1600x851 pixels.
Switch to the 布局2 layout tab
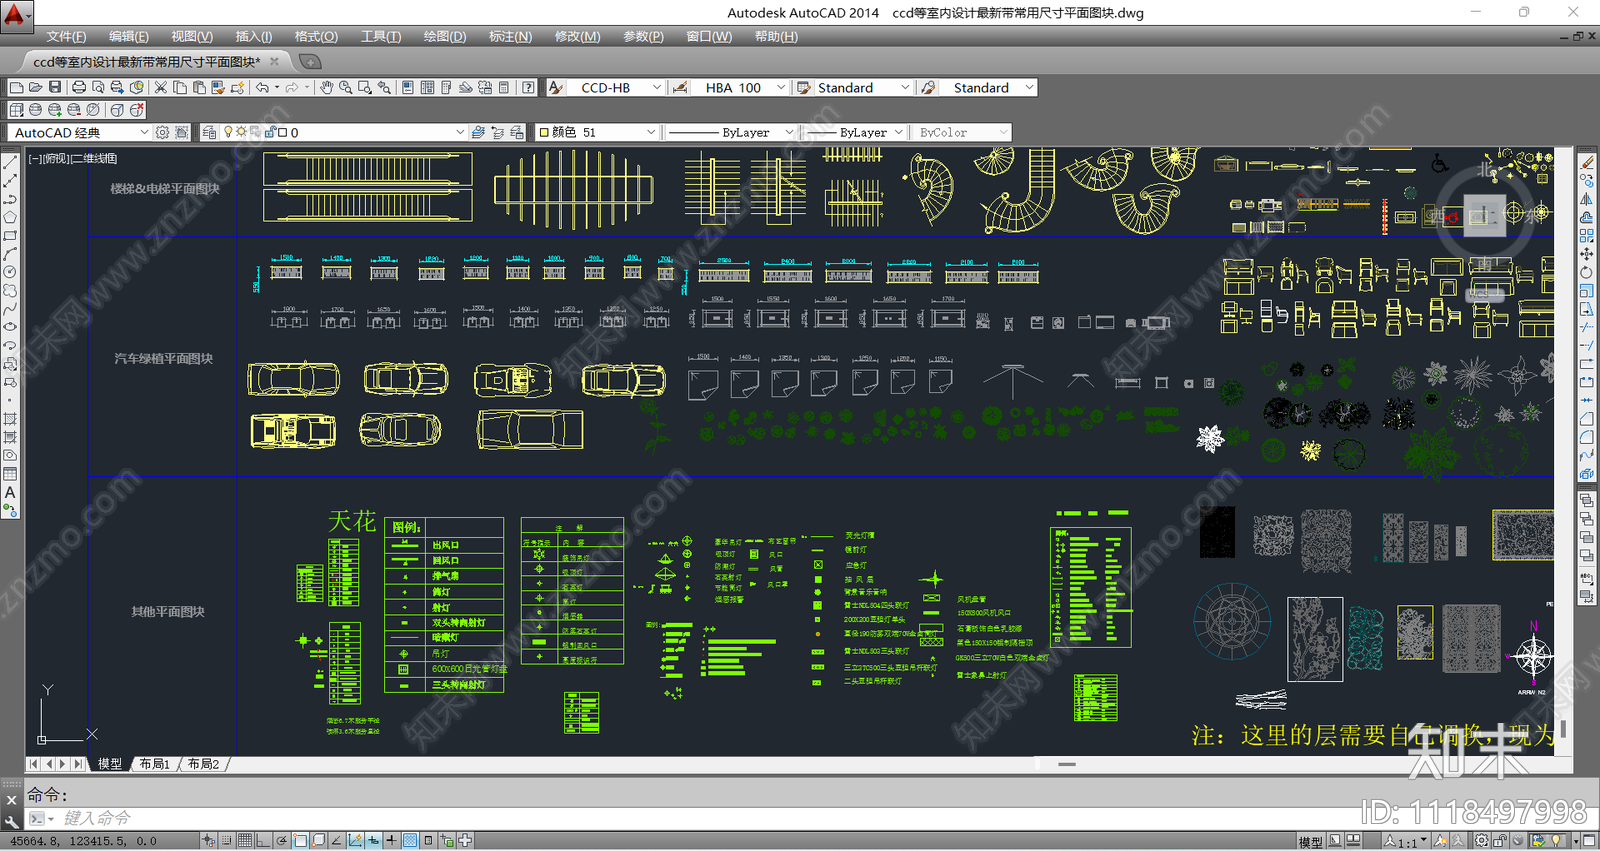tap(203, 764)
